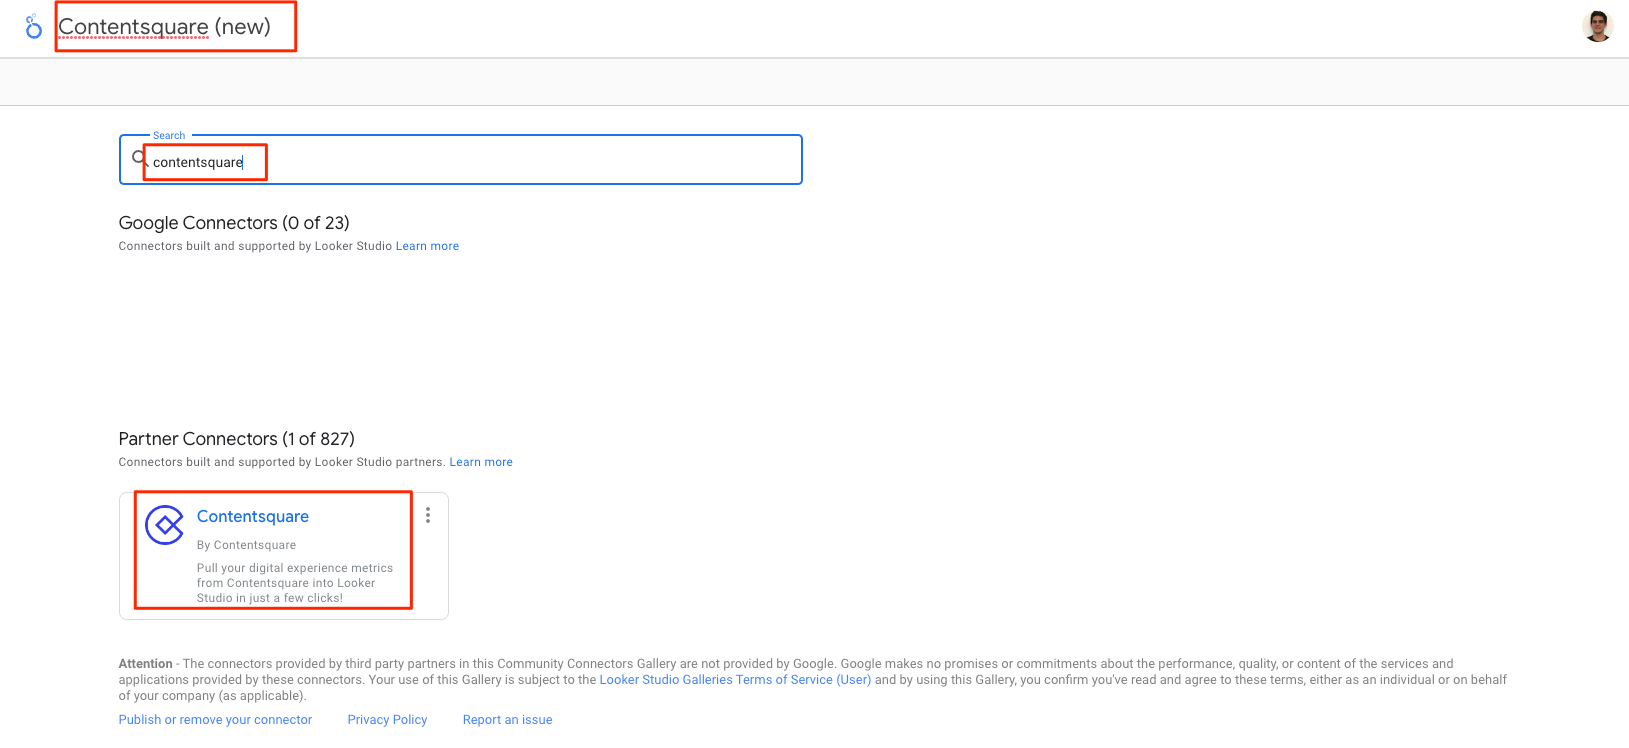The height and width of the screenshot is (748, 1629).
Task: Open the Privacy Policy link
Action: [x=387, y=720]
